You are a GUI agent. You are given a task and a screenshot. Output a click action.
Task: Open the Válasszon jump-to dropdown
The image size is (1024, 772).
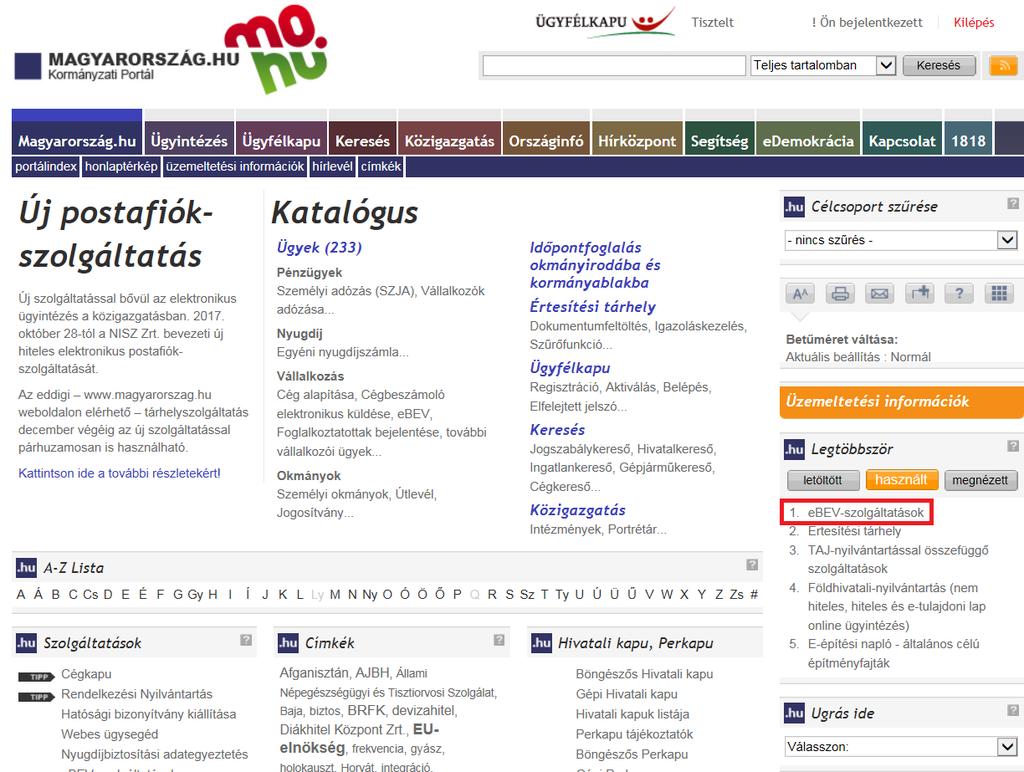tap(901, 747)
